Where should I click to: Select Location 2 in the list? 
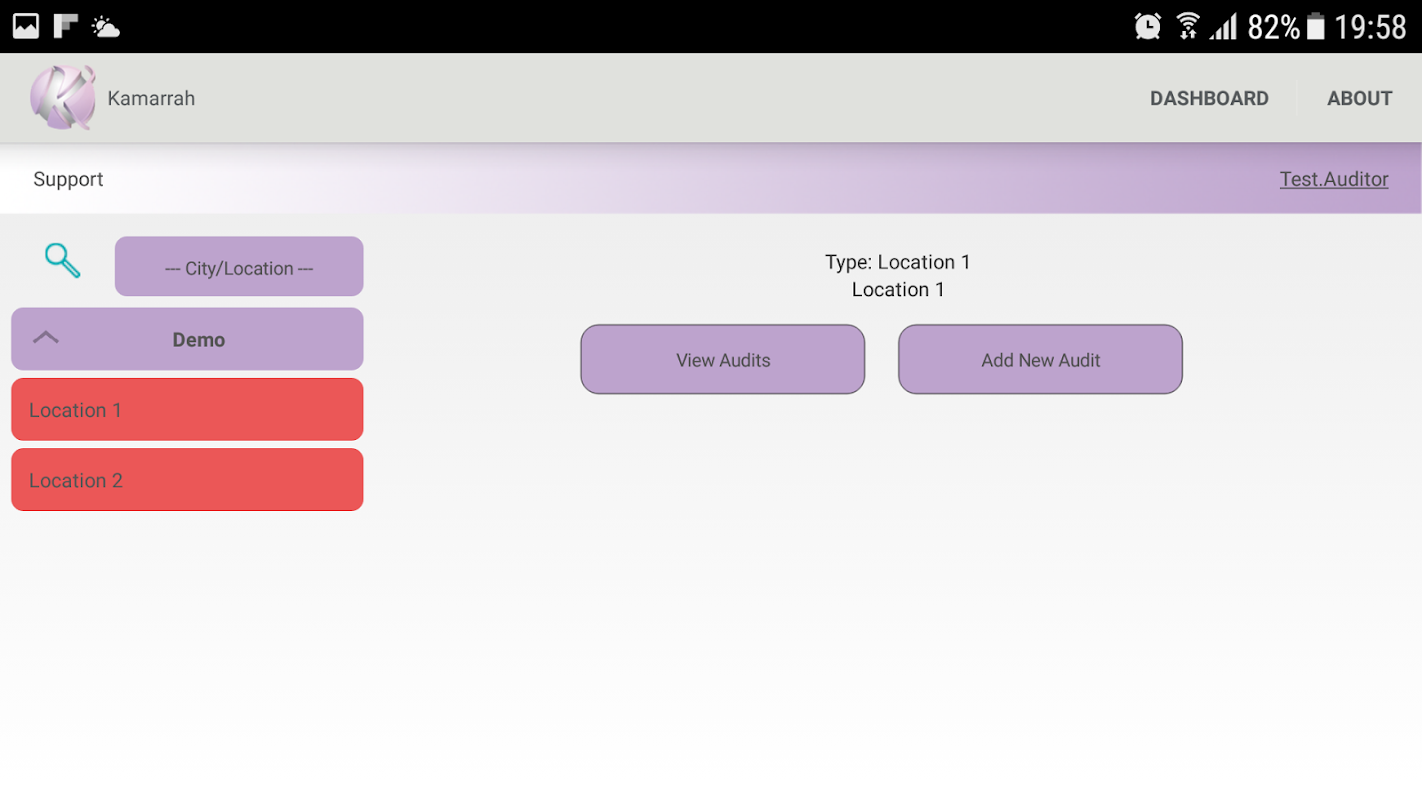[187, 480]
